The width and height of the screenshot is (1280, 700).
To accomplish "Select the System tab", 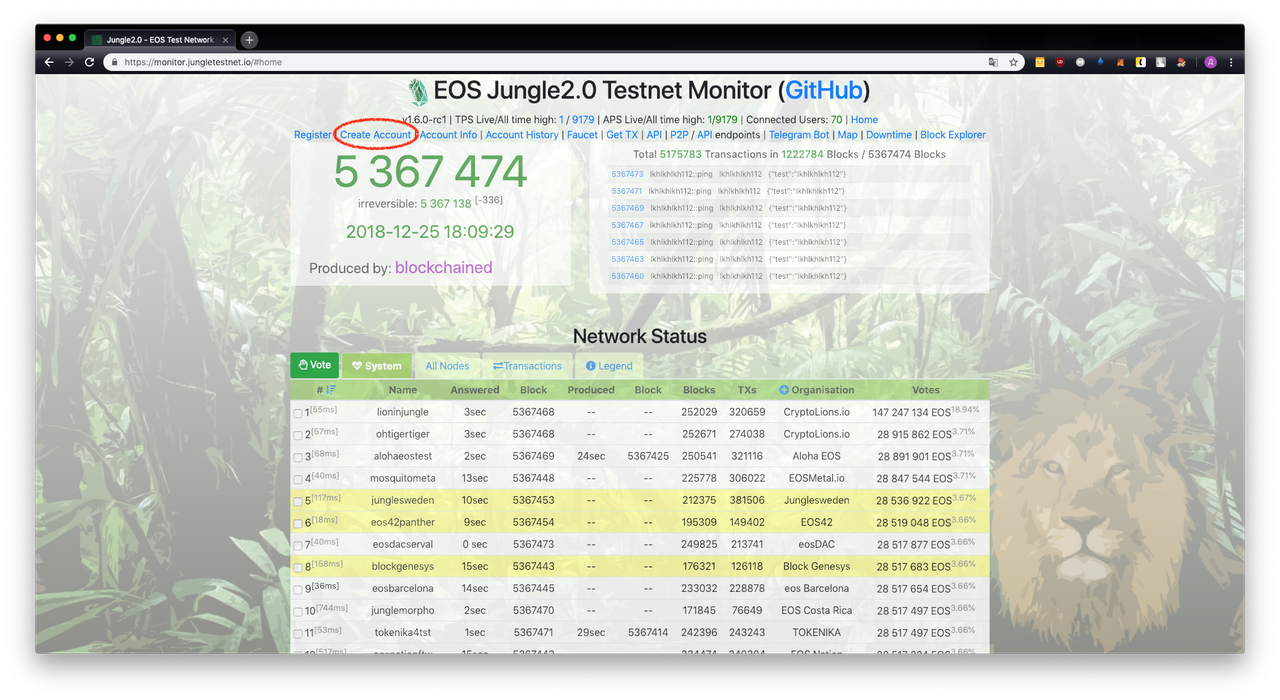I will [376, 366].
